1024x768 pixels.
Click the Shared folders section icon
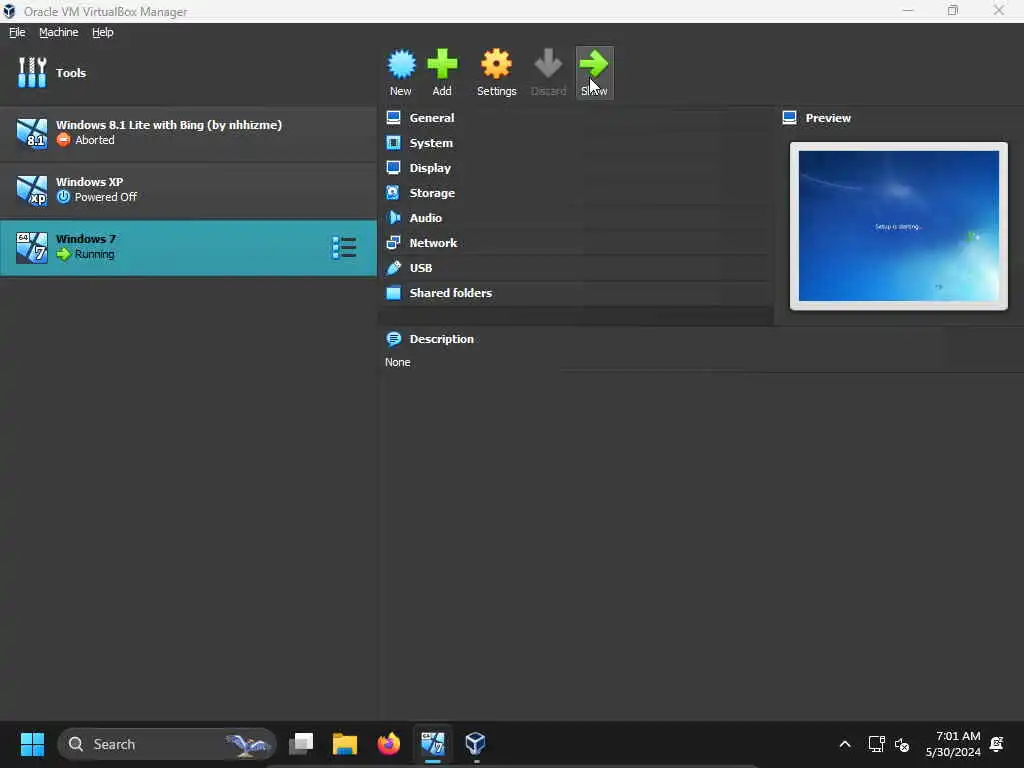click(393, 293)
